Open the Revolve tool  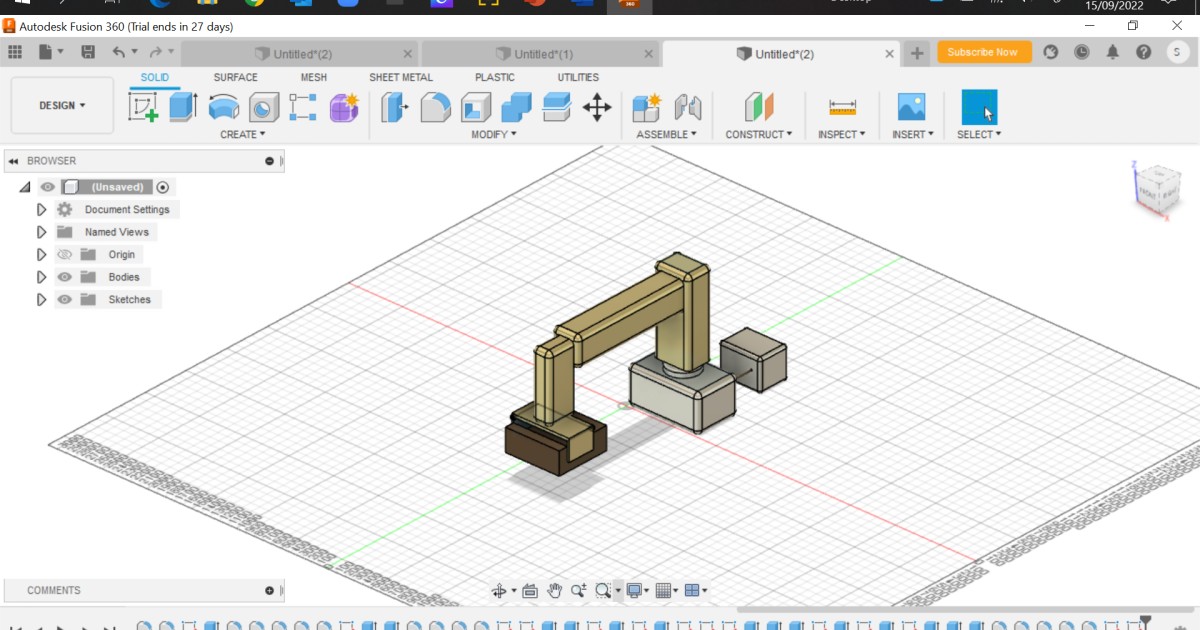[x=222, y=107]
